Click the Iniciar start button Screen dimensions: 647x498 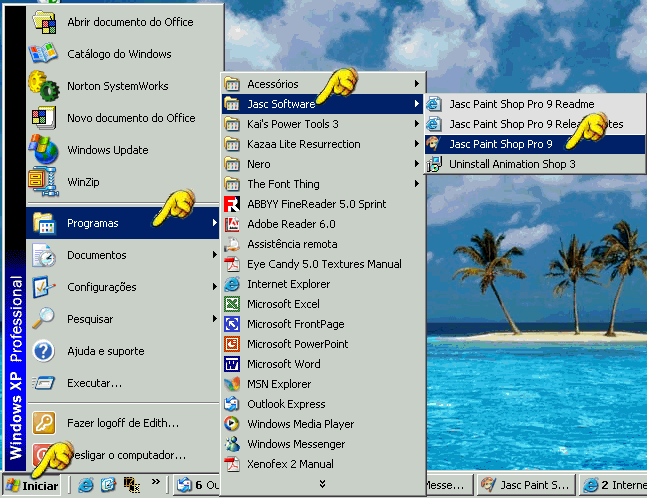pos(32,485)
